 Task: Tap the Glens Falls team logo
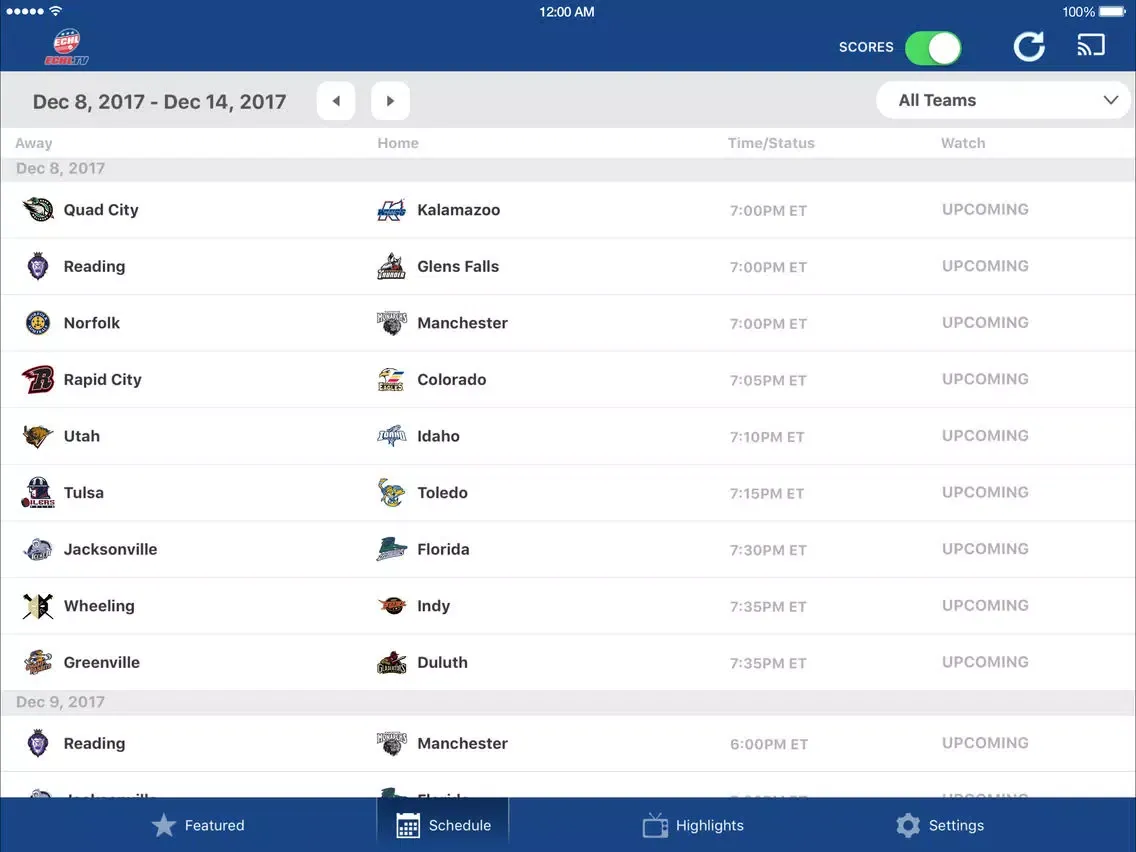[391, 266]
